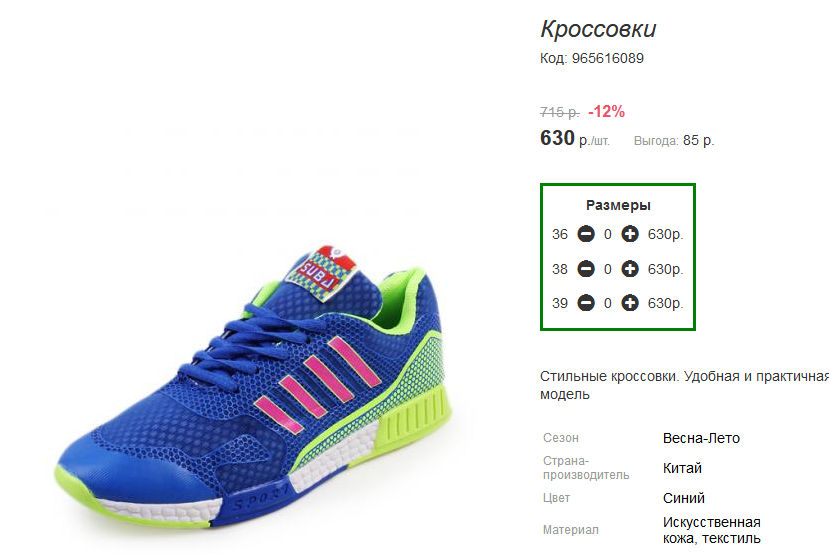
Task: Click the quantity value for size 36
Action: click(x=608, y=235)
